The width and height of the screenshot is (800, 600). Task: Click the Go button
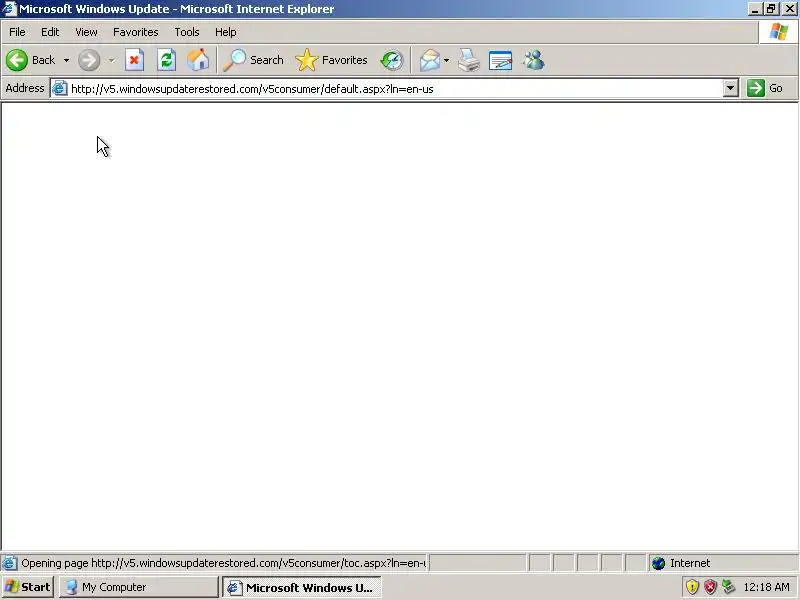[765, 88]
